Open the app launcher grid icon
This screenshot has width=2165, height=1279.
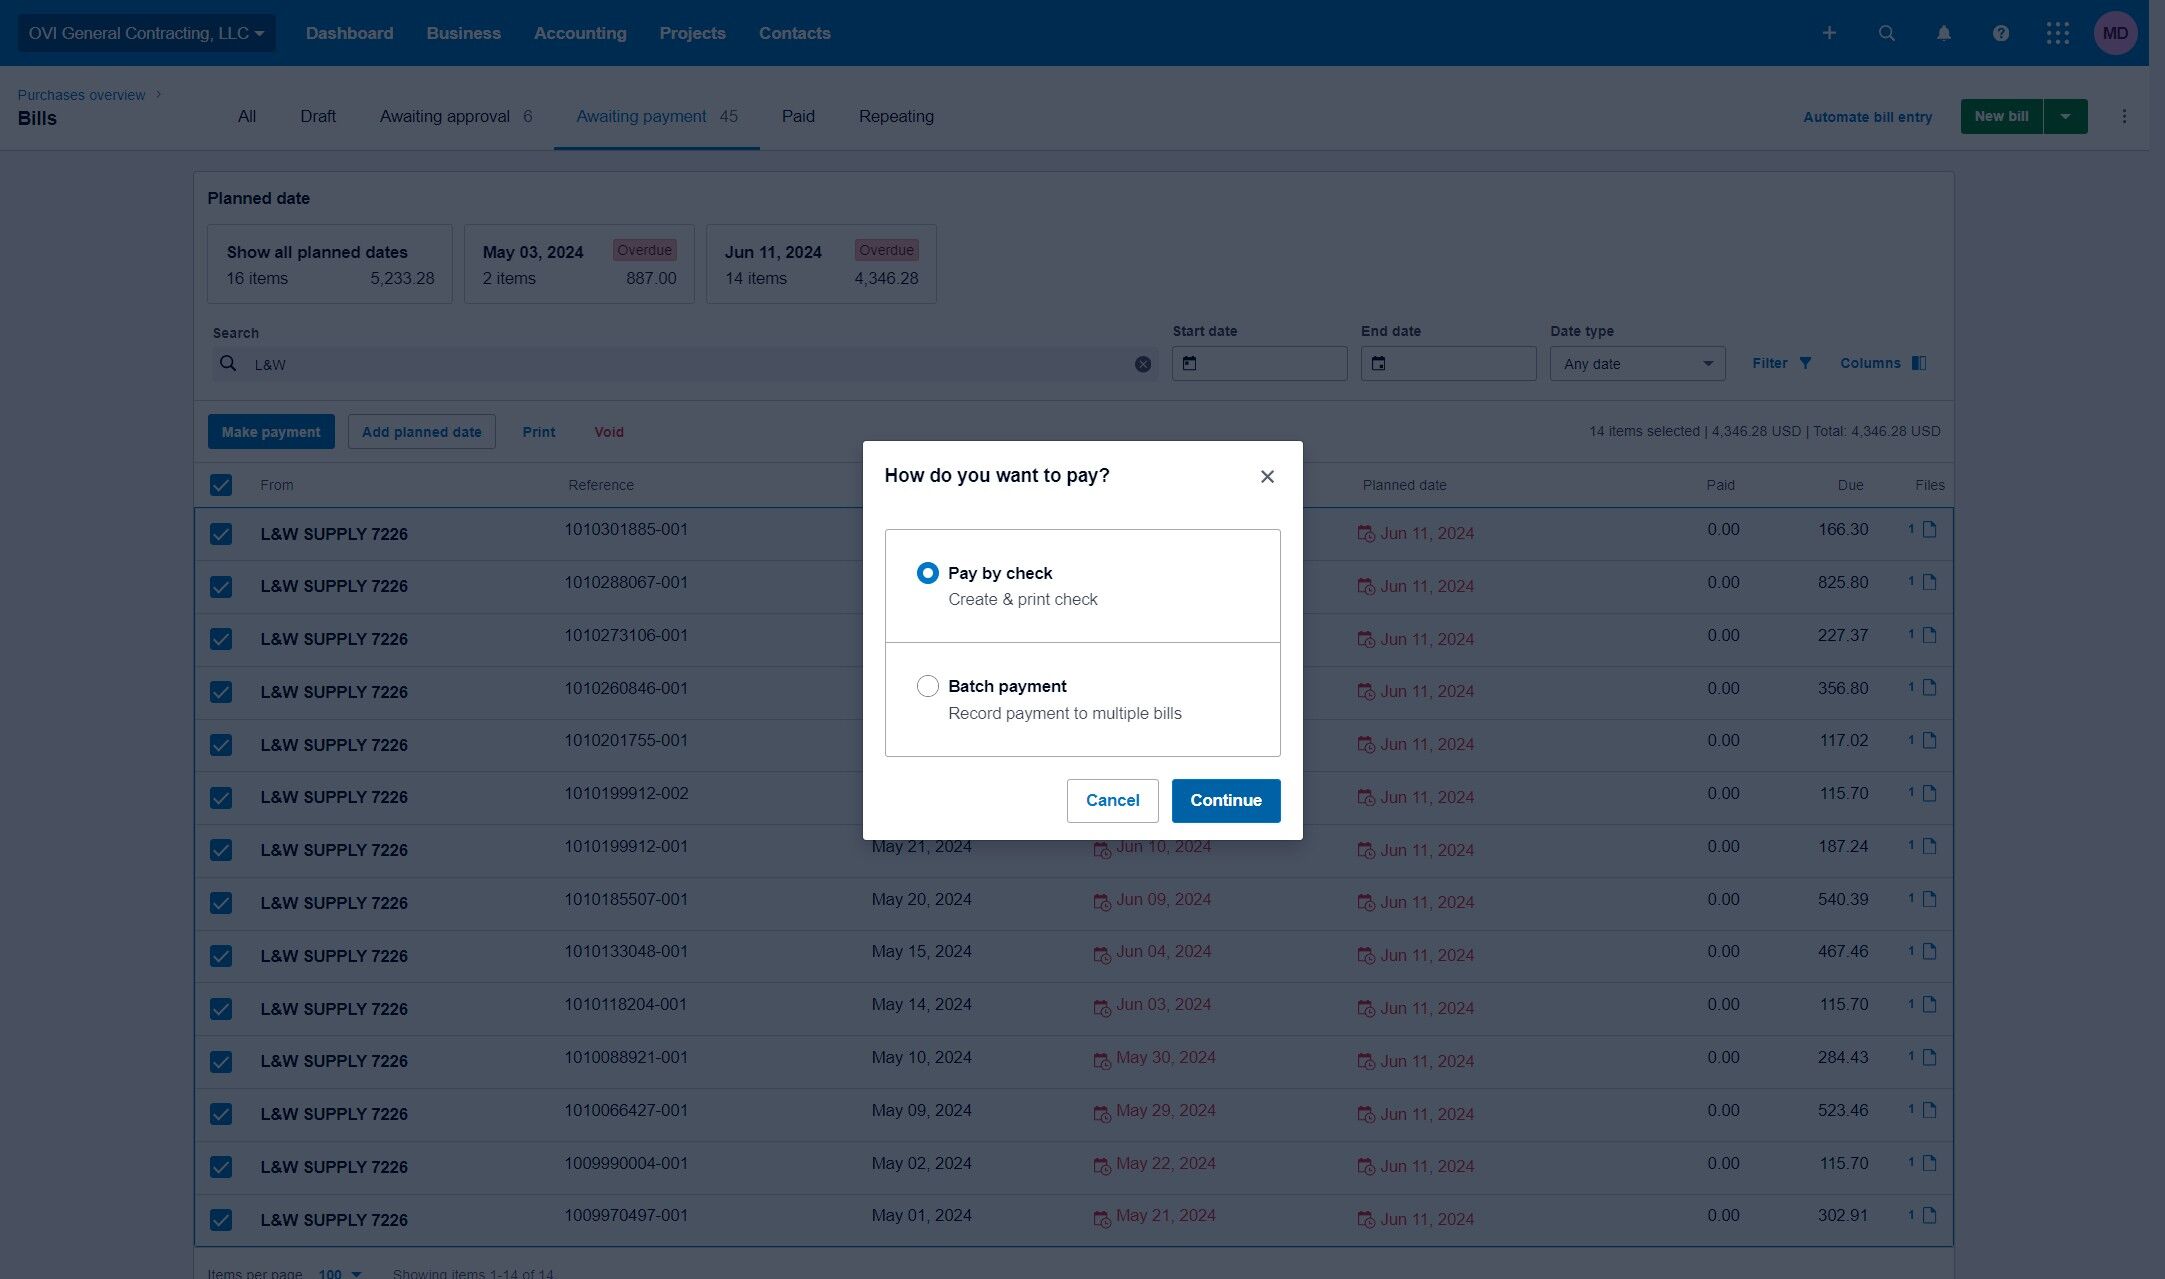point(2057,33)
